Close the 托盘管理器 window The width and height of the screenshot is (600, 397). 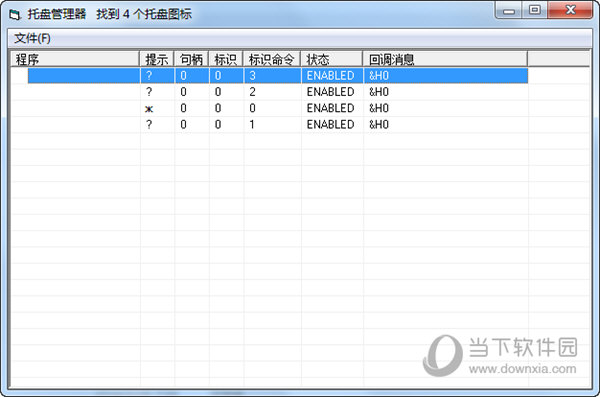[x=570, y=10]
